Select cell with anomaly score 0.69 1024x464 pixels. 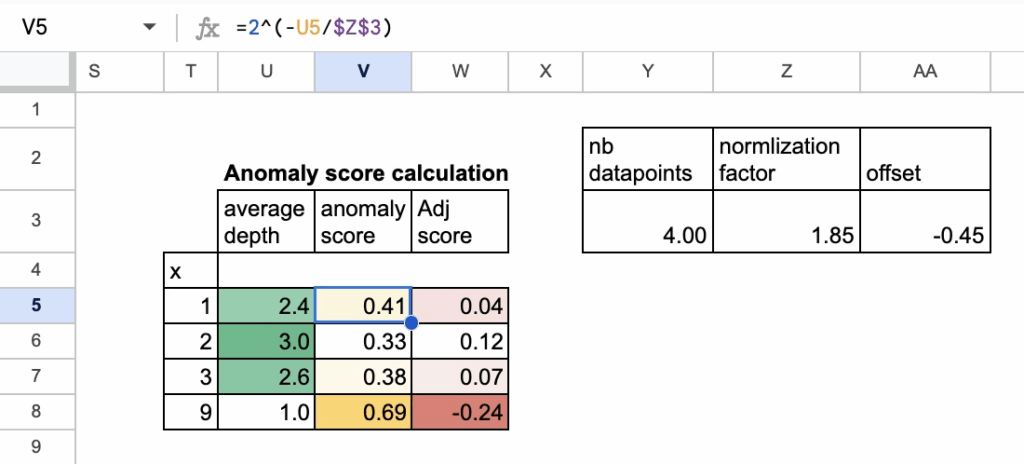click(x=362, y=412)
